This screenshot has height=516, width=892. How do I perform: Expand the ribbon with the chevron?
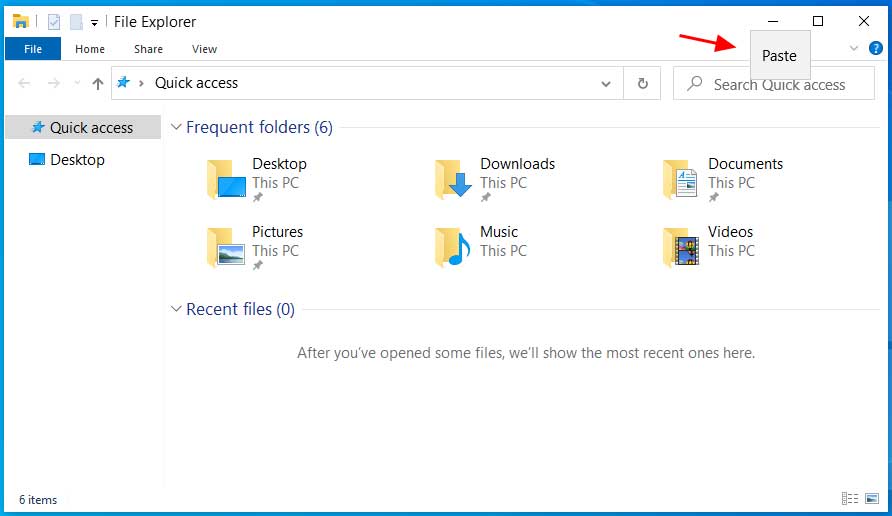[x=854, y=48]
